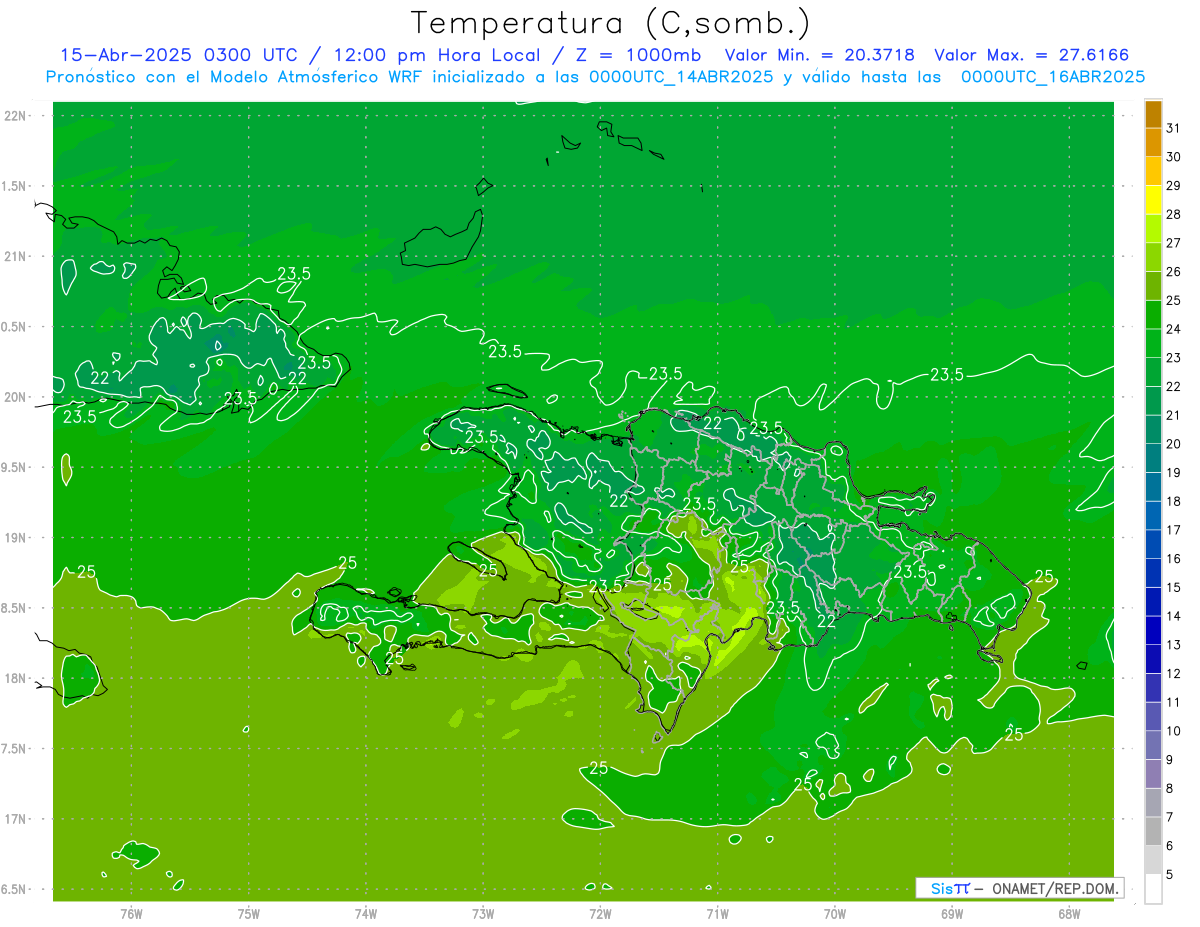Click the '17N' latitude axis label
This screenshot has height=927, width=1200.
tap(16, 819)
